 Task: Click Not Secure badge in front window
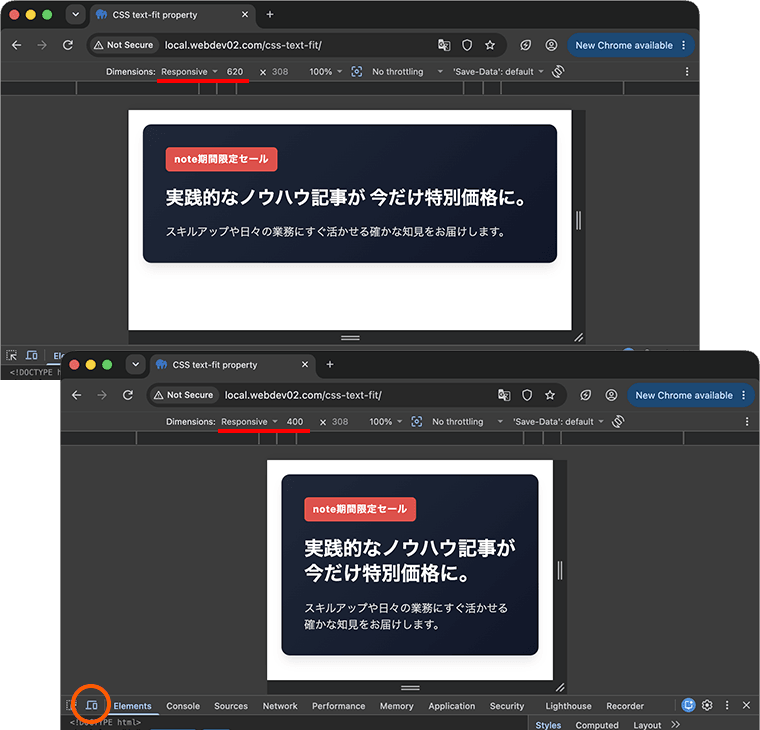coord(183,395)
